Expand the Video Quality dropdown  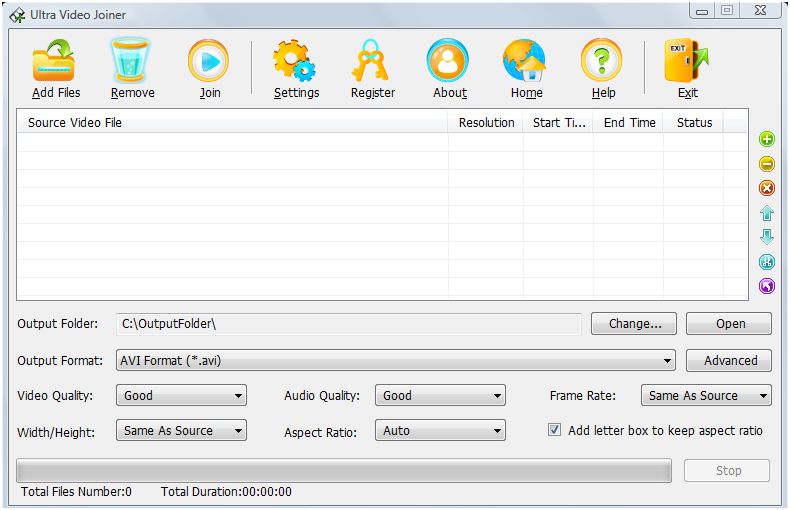tap(181, 395)
